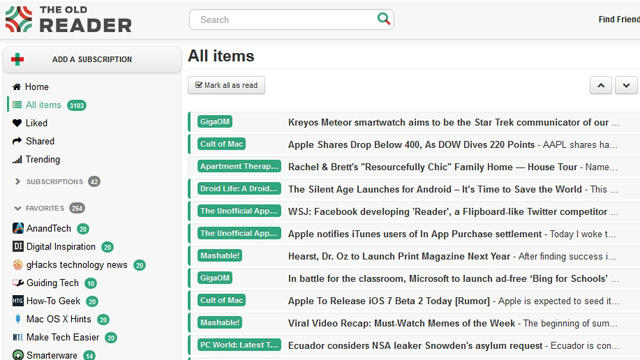Open gHacks technology news feed
This screenshot has width=640, height=360.
click(77, 264)
